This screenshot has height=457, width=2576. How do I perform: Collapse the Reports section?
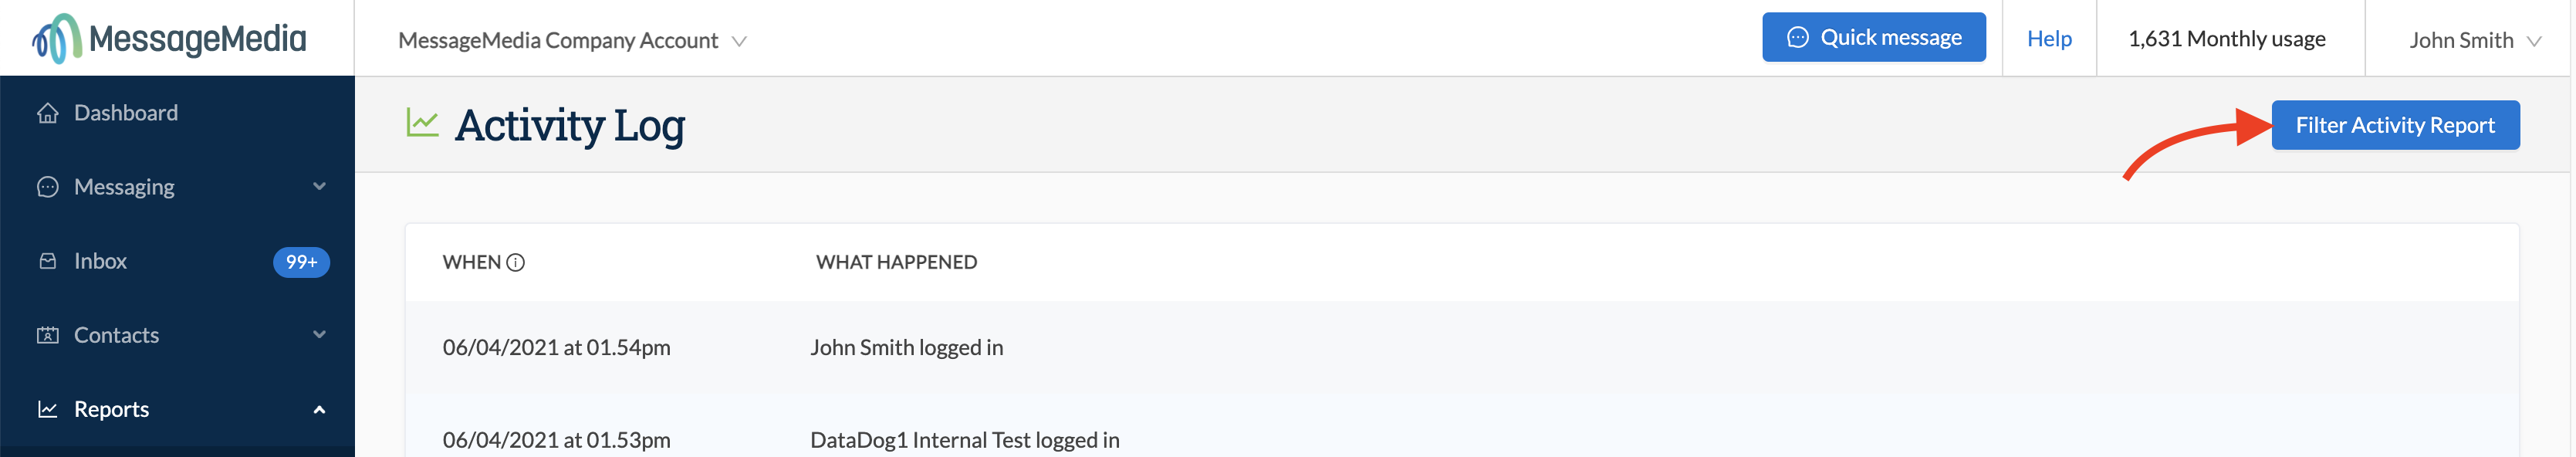click(319, 408)
